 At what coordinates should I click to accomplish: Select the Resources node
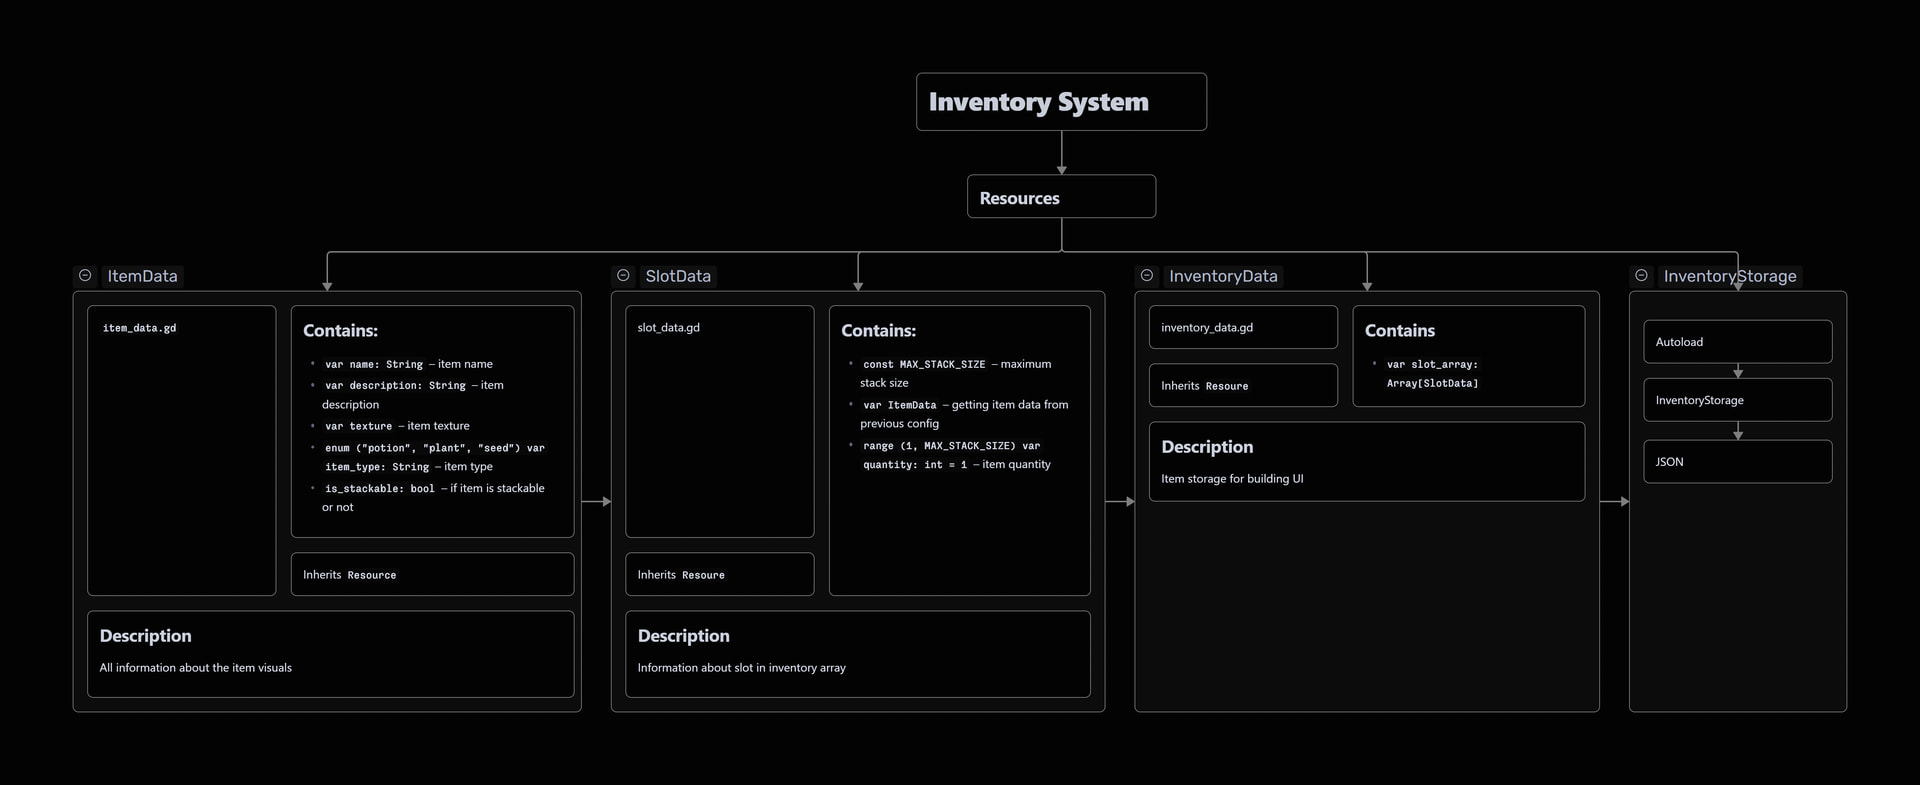click(x=1060, y=197)
